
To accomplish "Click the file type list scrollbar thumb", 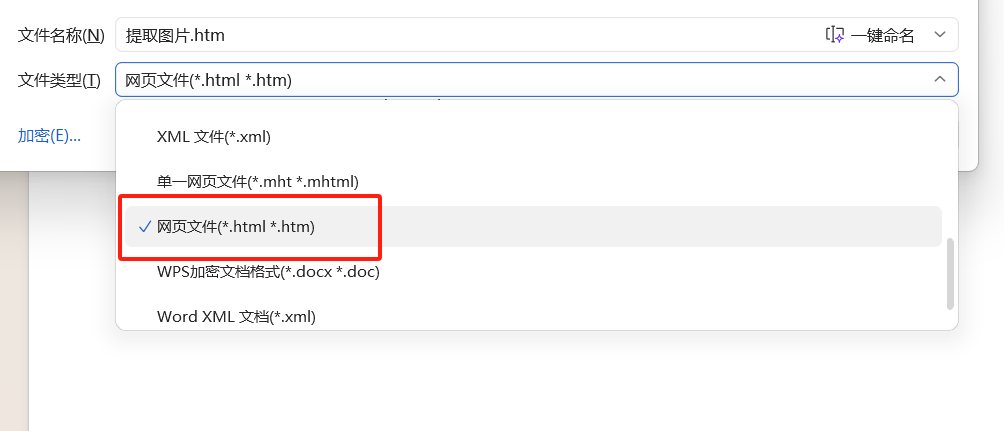I will (x=950, y=273).
